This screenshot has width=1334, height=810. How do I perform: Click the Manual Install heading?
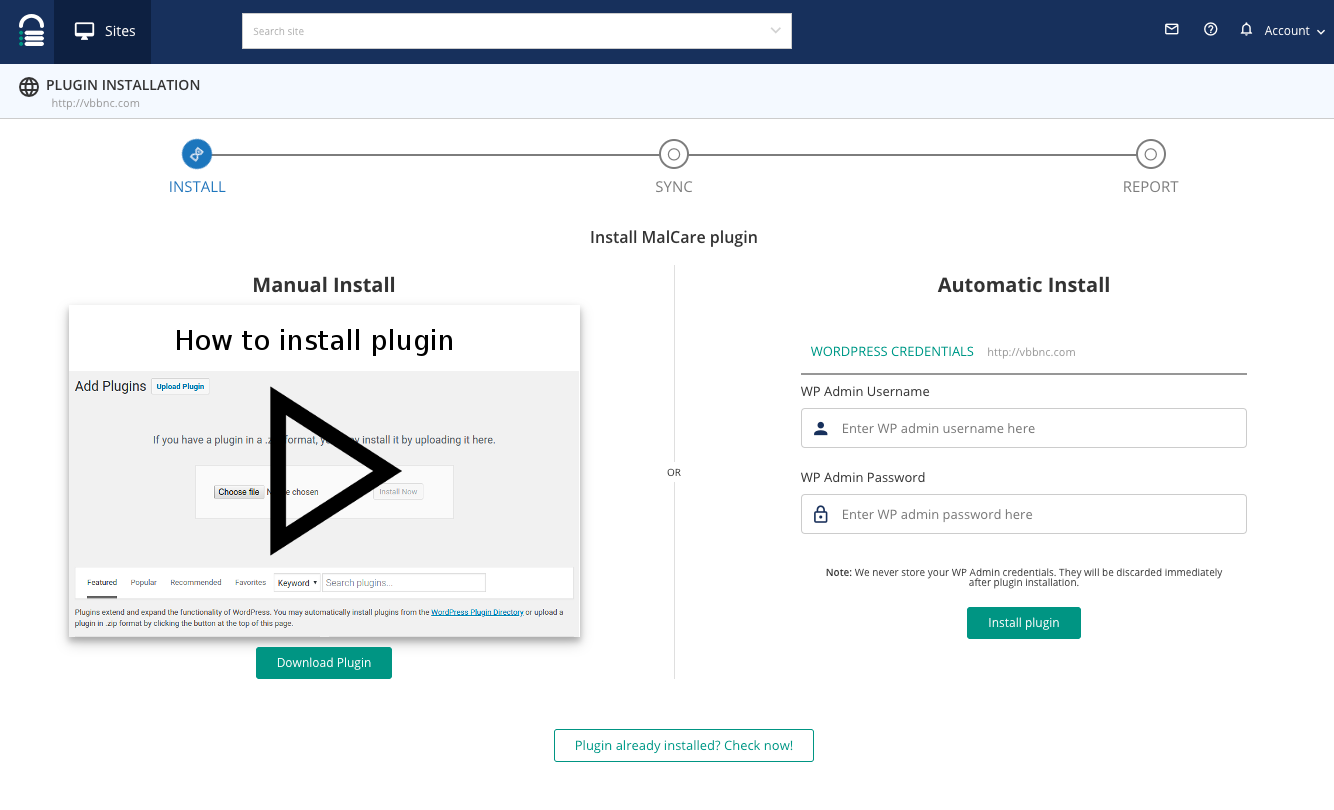[x=324, y=285]
